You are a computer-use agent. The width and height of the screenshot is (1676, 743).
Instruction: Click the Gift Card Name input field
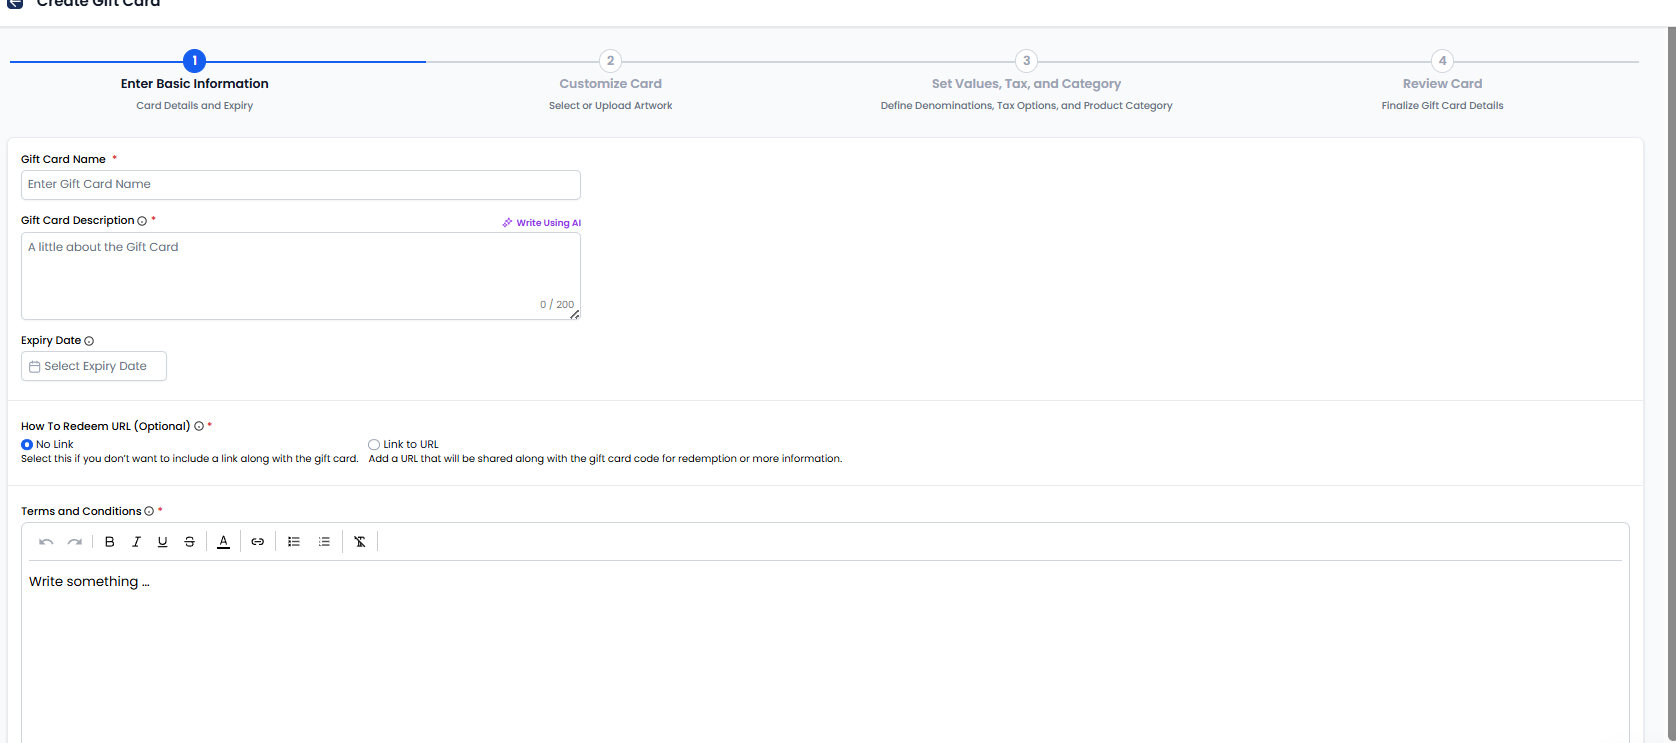(x=300, y=185)
